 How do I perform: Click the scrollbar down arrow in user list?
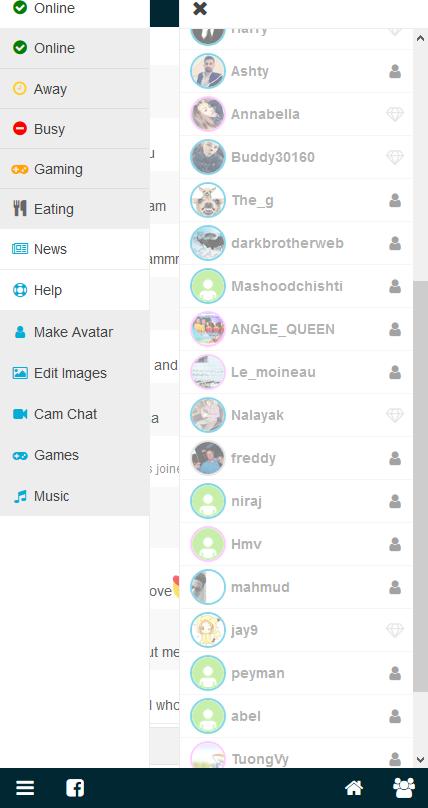pos(420,760)
